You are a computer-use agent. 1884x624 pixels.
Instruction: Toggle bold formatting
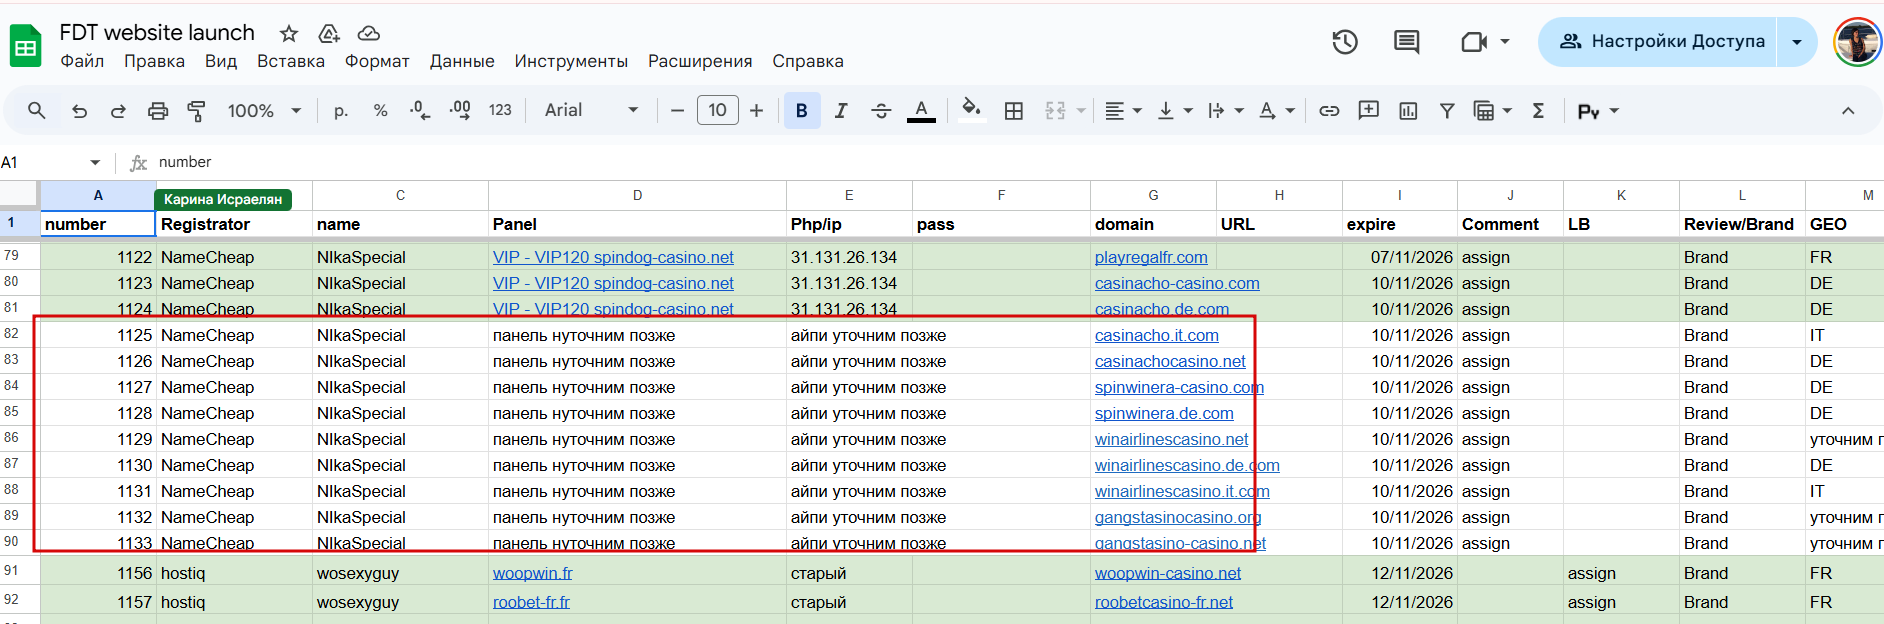[x=802, y=111]
